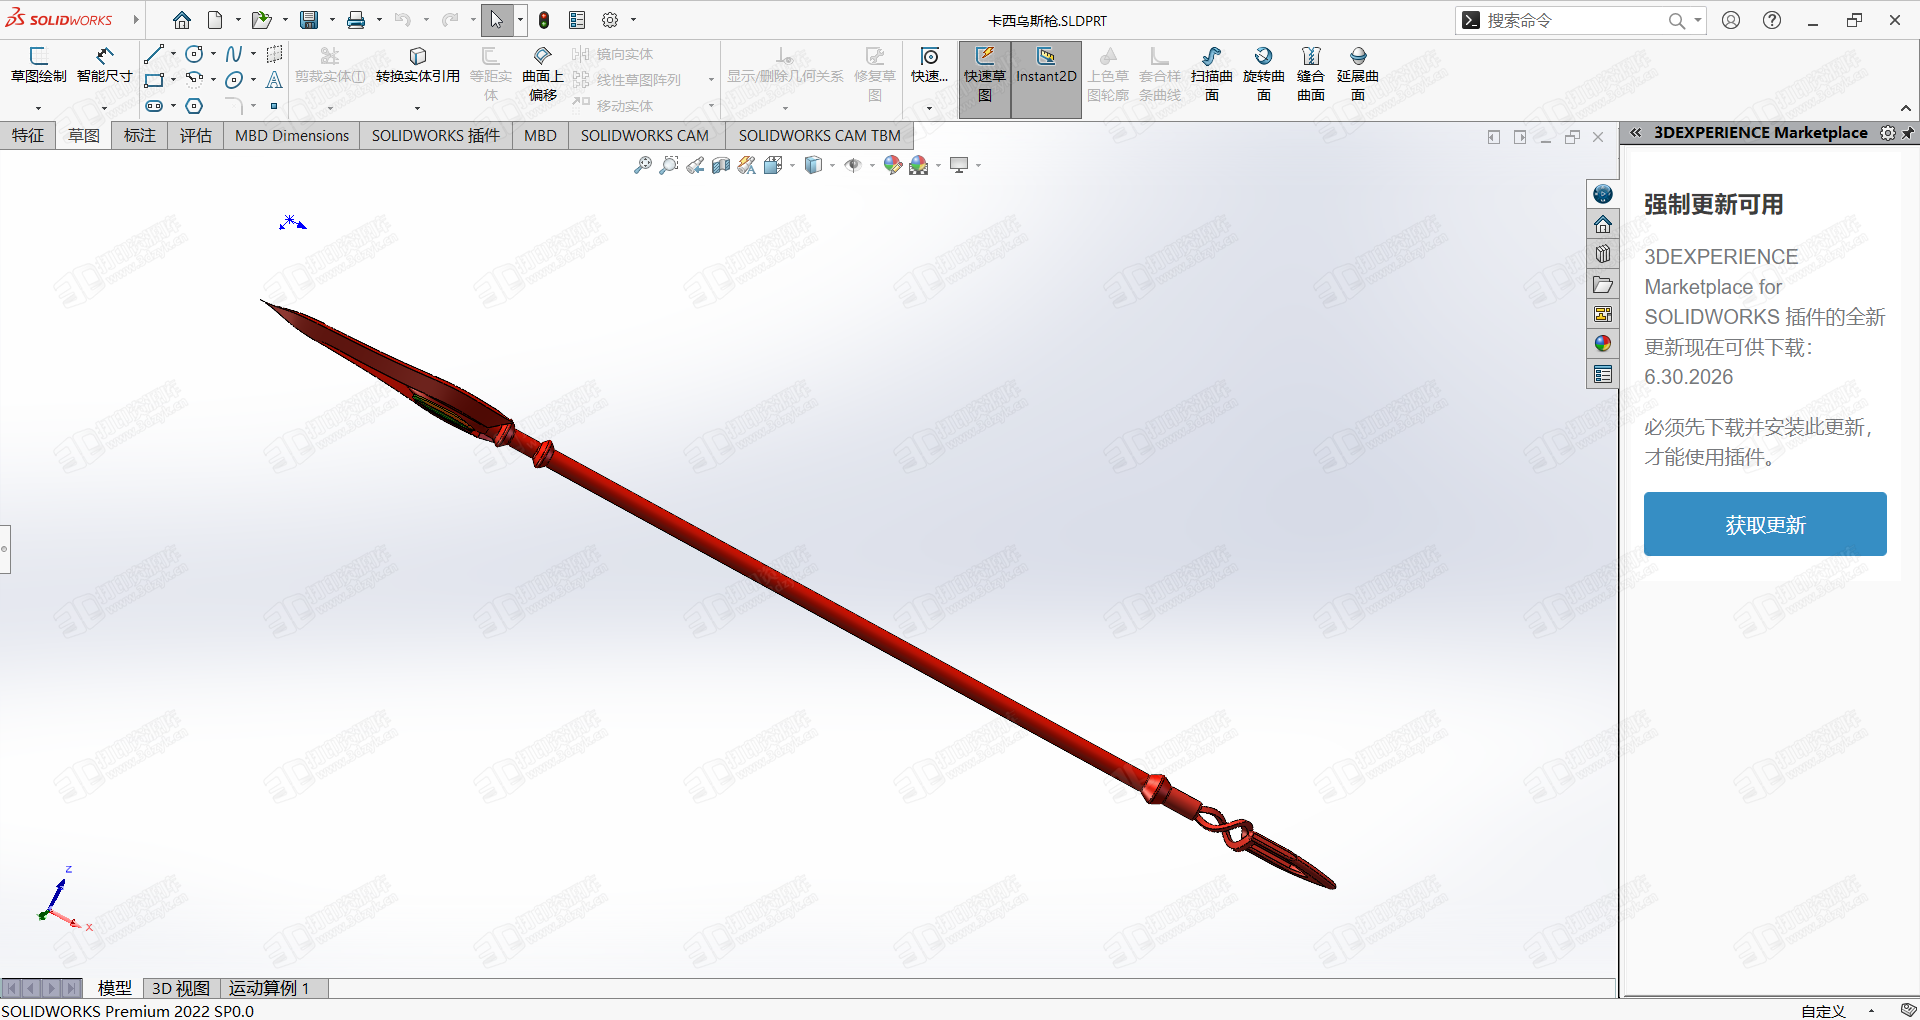Screen dimensions: 1920x1020
Task: Click the 旋转曲面 revolved surface tool
Action: (1264, 74)
